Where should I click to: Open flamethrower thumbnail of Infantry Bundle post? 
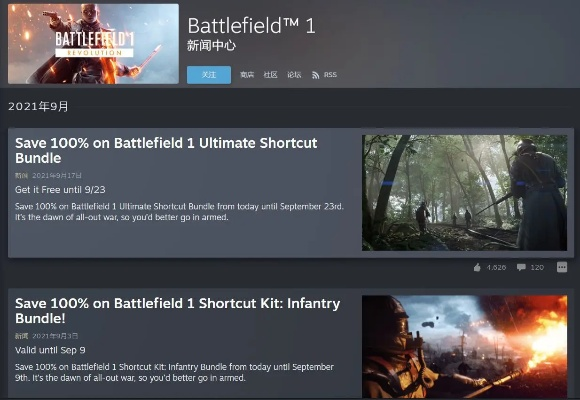(465, 347)
